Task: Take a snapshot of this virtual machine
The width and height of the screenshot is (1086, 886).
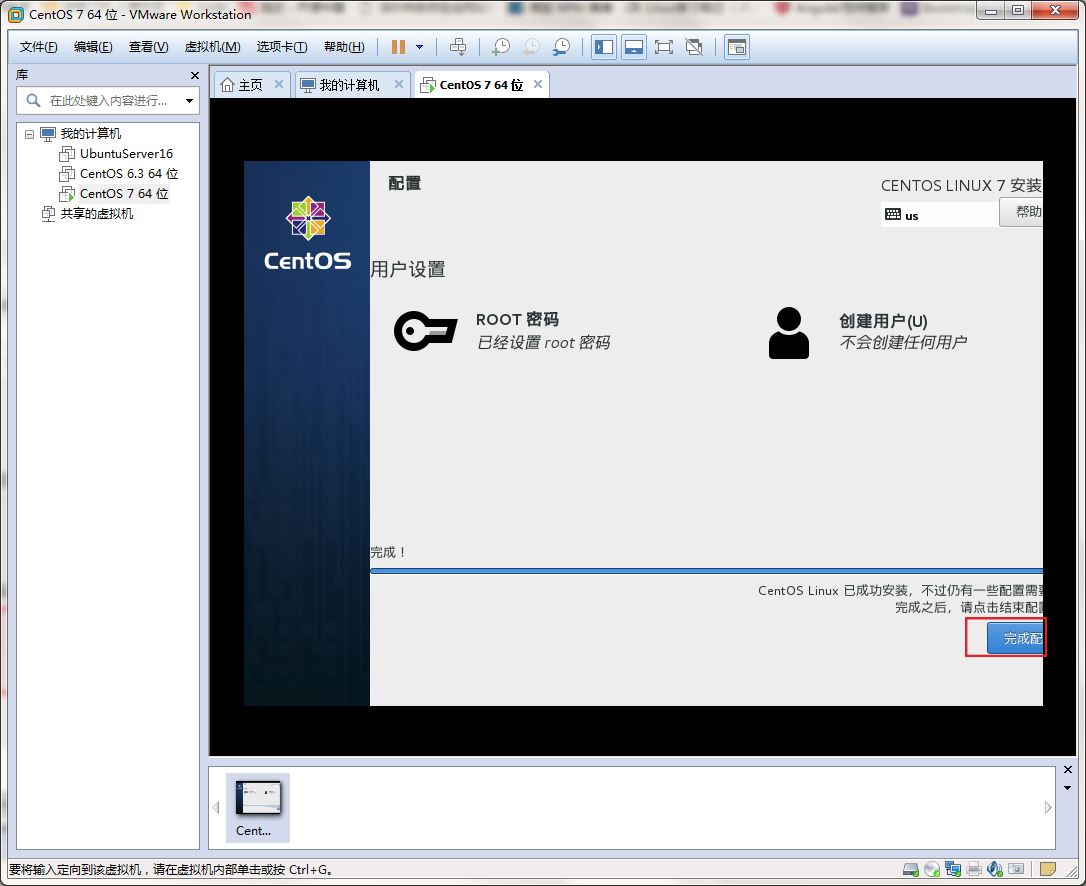Action: [500, 47]
